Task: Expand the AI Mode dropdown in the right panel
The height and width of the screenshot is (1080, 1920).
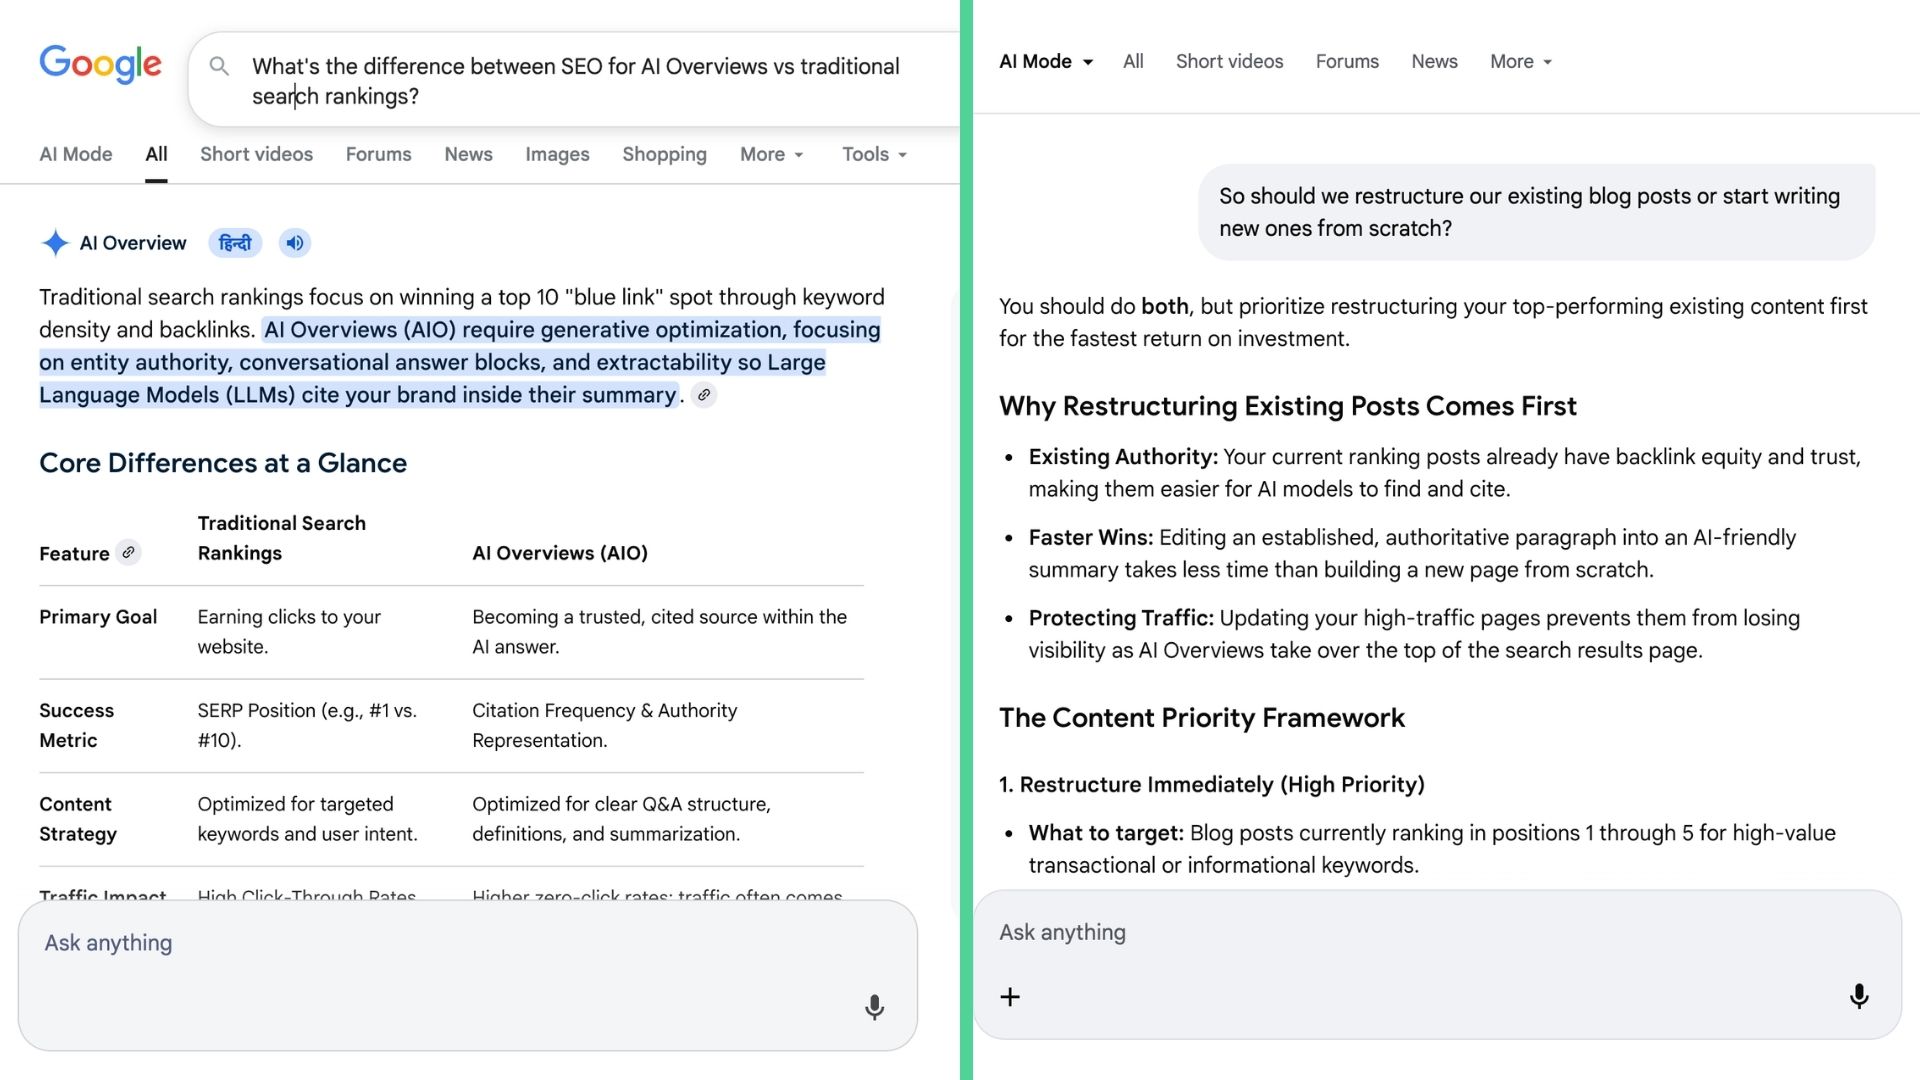Action: (1046, 61)
